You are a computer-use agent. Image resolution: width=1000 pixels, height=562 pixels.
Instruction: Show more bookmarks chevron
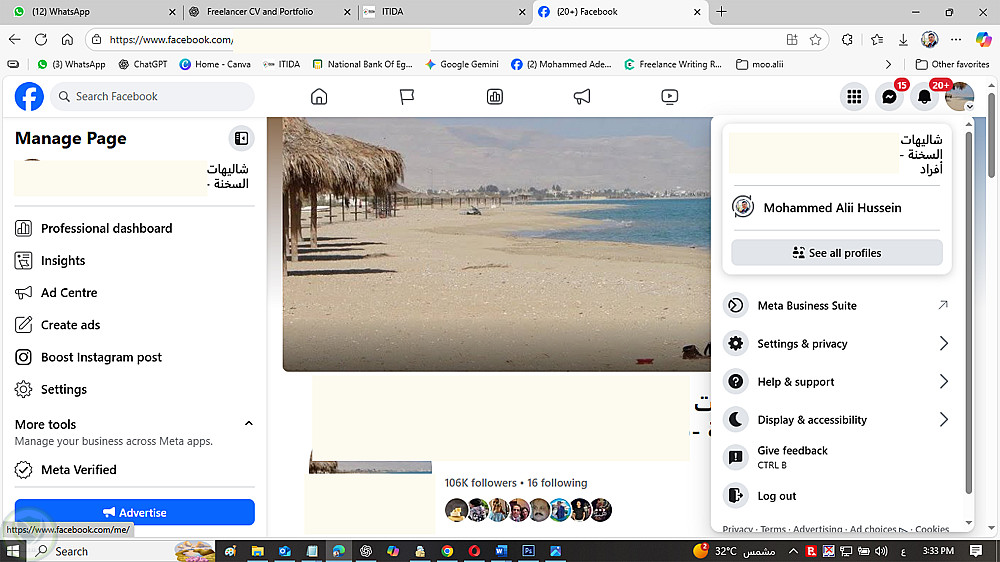(888, 64)
